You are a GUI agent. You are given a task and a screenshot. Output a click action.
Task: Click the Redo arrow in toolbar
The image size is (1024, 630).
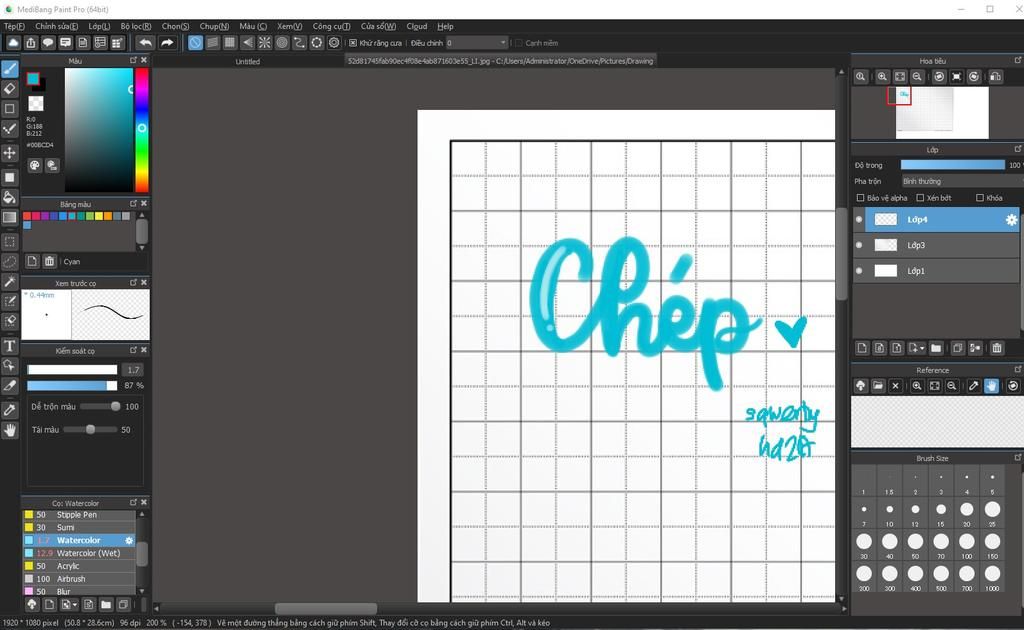[167, 43]
